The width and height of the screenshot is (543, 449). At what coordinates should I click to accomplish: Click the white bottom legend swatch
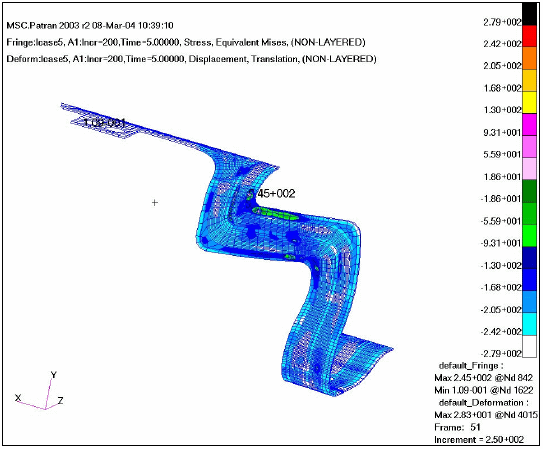coord(529,346)
